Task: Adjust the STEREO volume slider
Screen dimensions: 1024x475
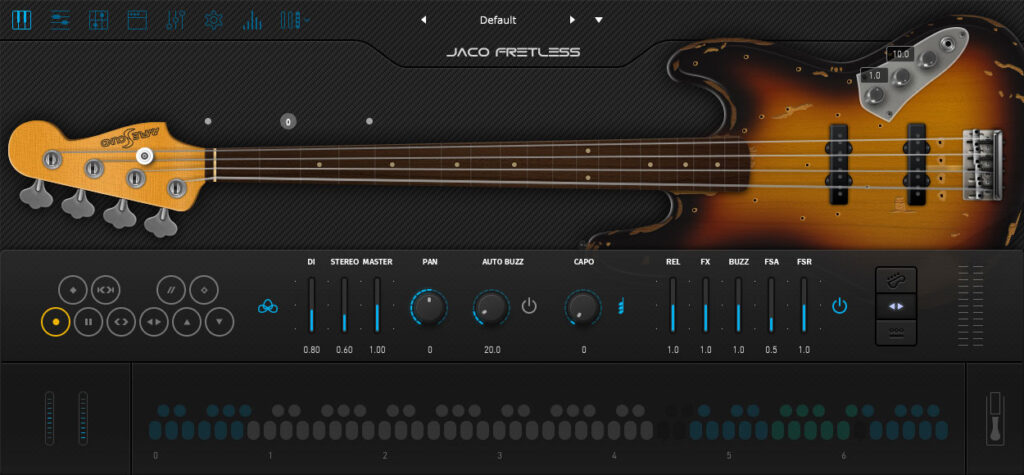Action: tap(344, 305)
